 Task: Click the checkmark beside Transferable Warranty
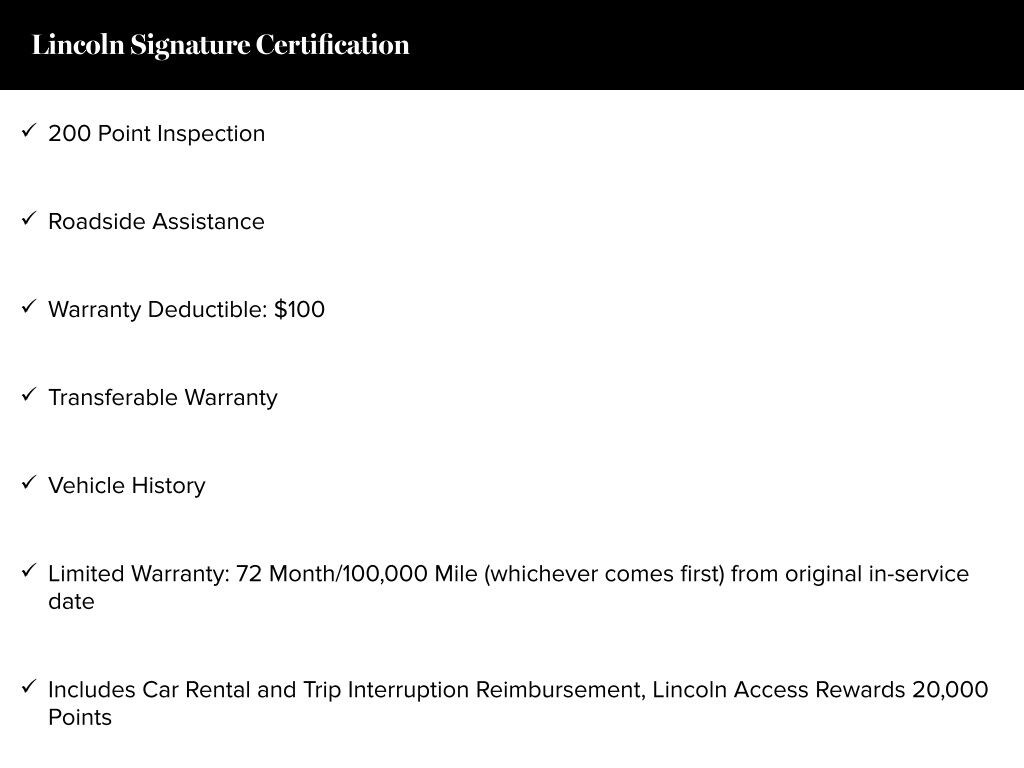click(x=28, y=395)
